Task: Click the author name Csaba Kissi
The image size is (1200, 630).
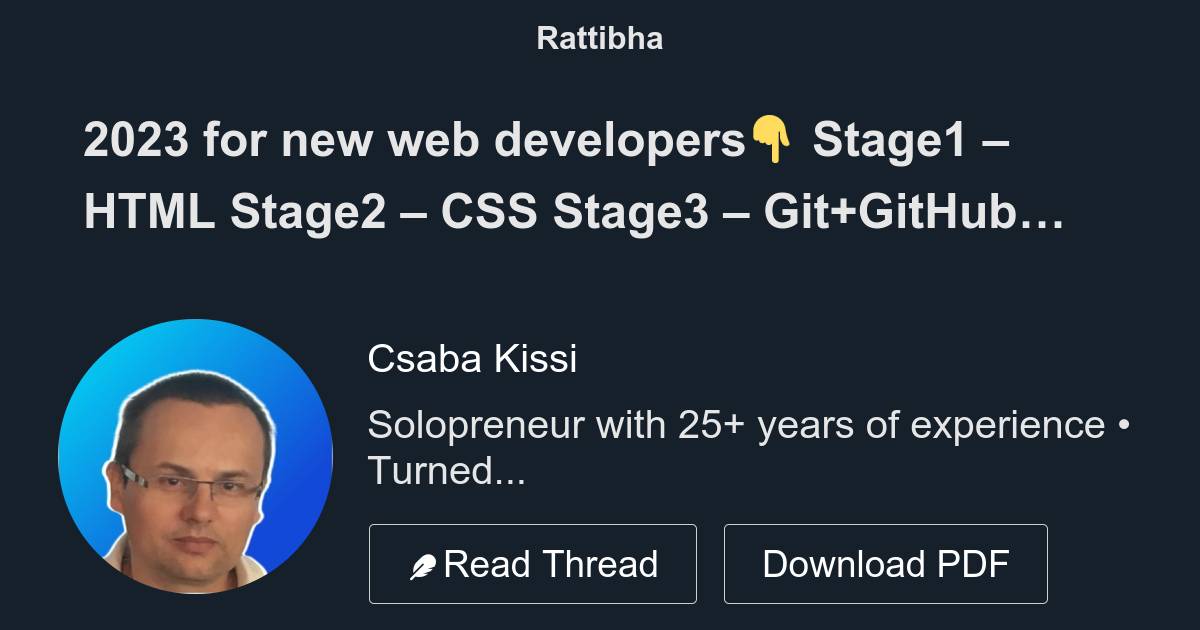Action: pyautogui.click(x=473, y=358)
